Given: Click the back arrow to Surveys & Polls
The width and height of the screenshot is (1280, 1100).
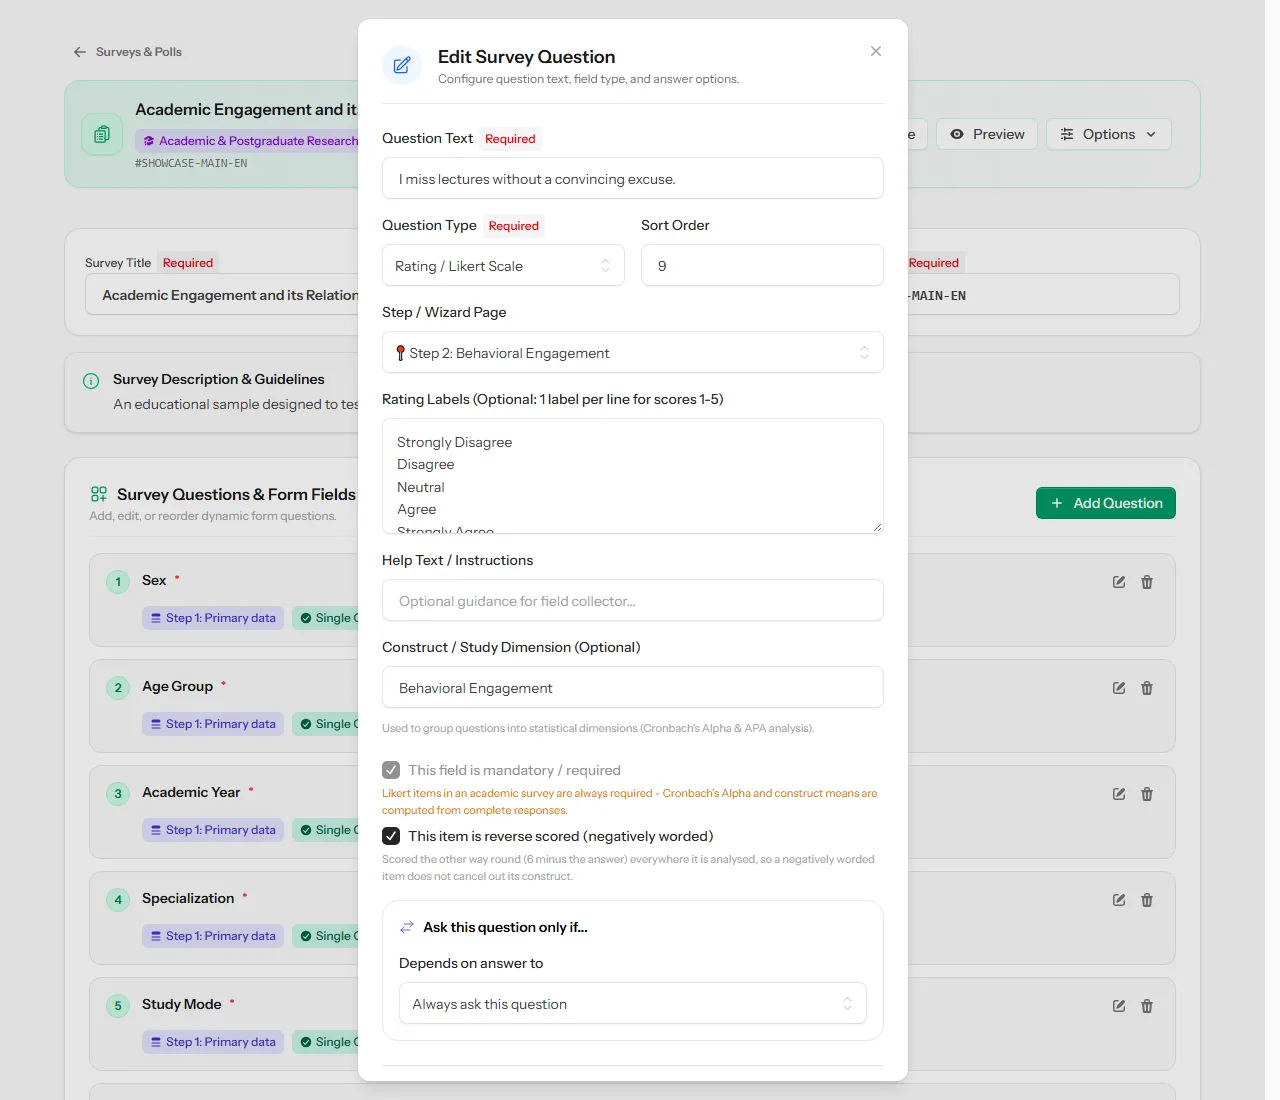Looking at the screenshot, I should [x=80, y=52].
